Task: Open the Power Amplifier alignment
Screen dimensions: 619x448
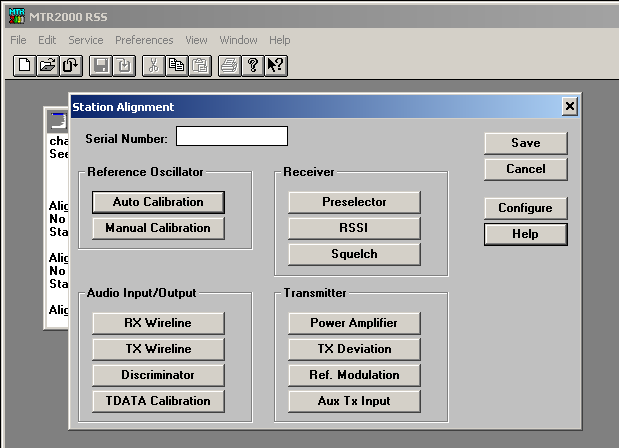Action: tap(354, 323)
